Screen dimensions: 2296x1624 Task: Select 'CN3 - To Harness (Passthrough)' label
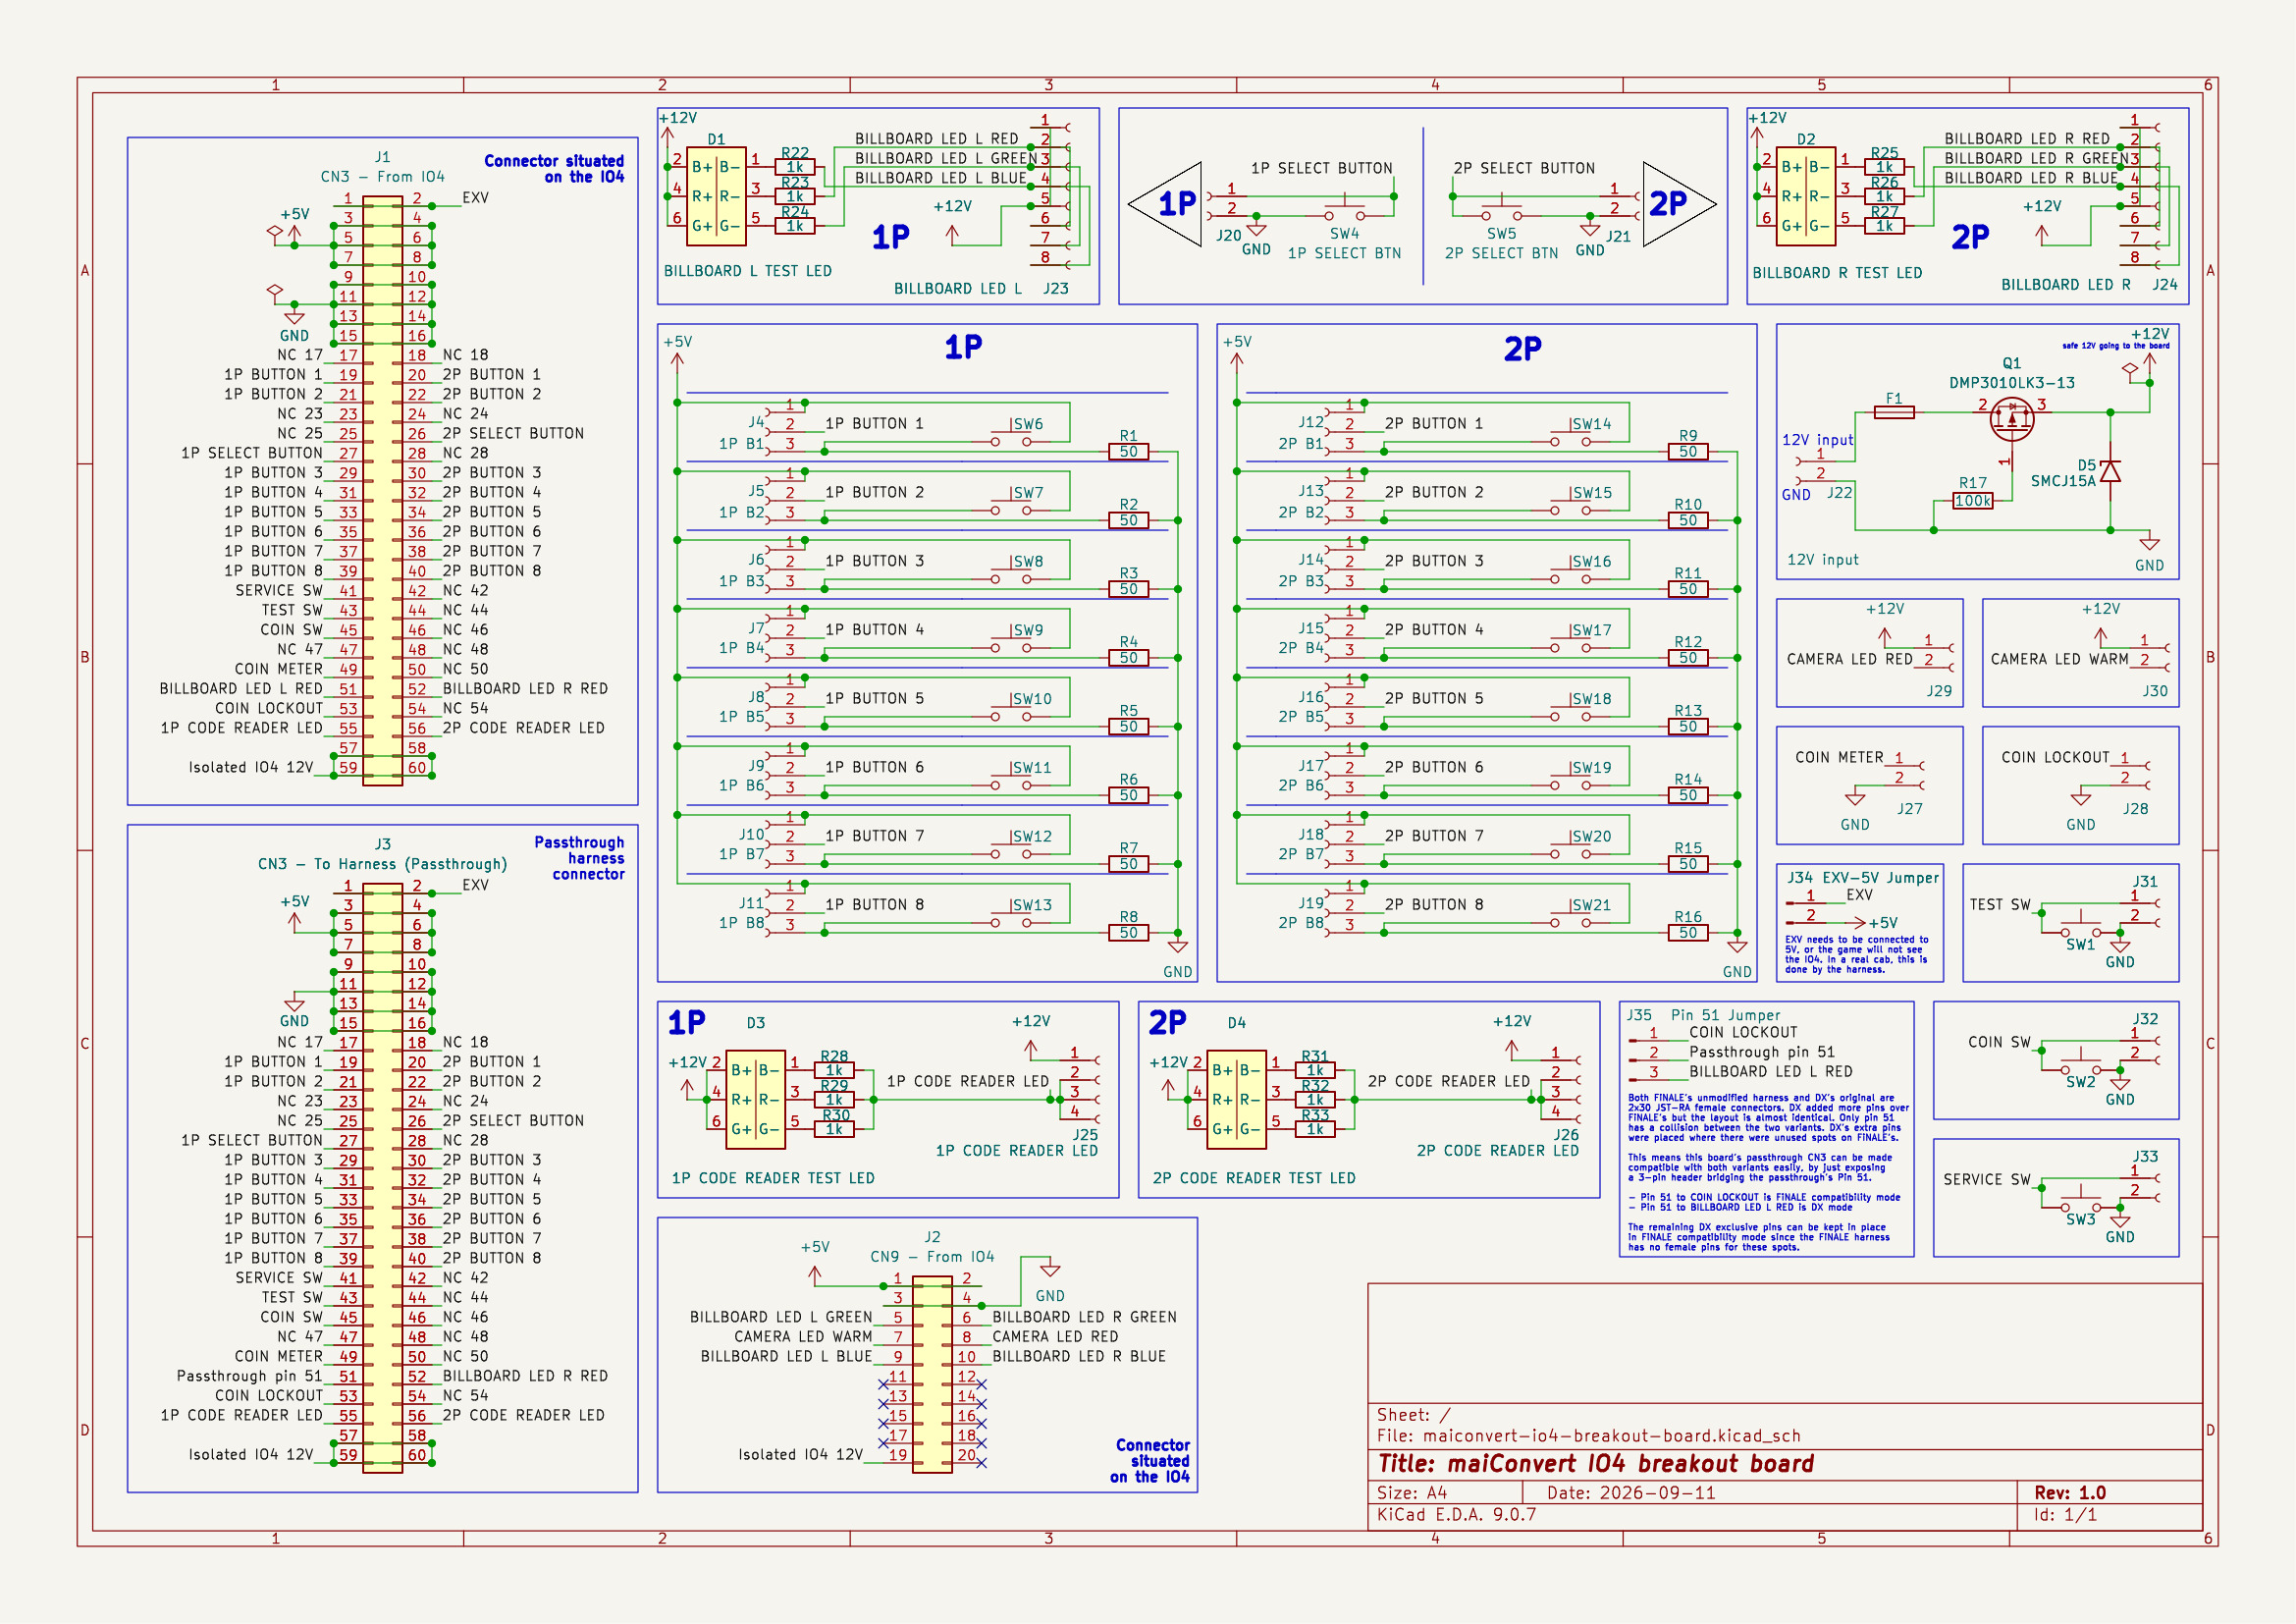click(382, 864)
